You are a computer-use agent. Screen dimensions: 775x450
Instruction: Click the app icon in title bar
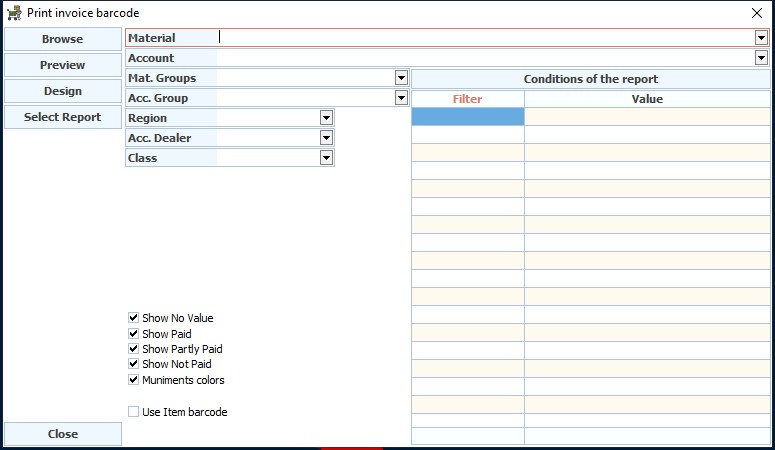pos(14,13)
